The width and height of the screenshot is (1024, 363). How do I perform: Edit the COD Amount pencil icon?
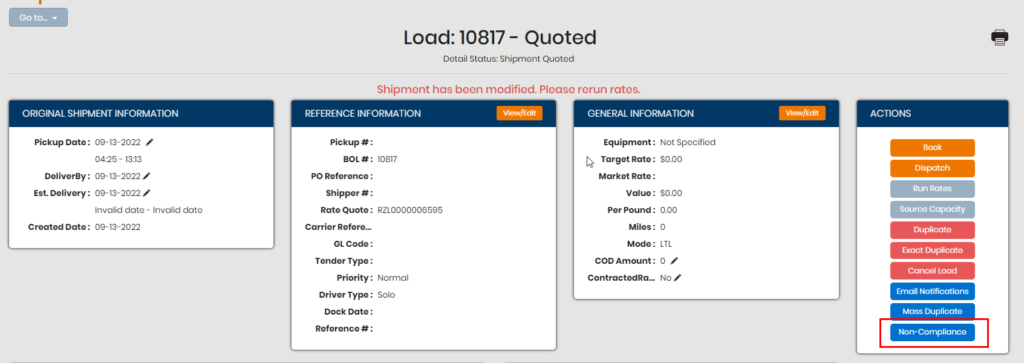pos(674,260)
